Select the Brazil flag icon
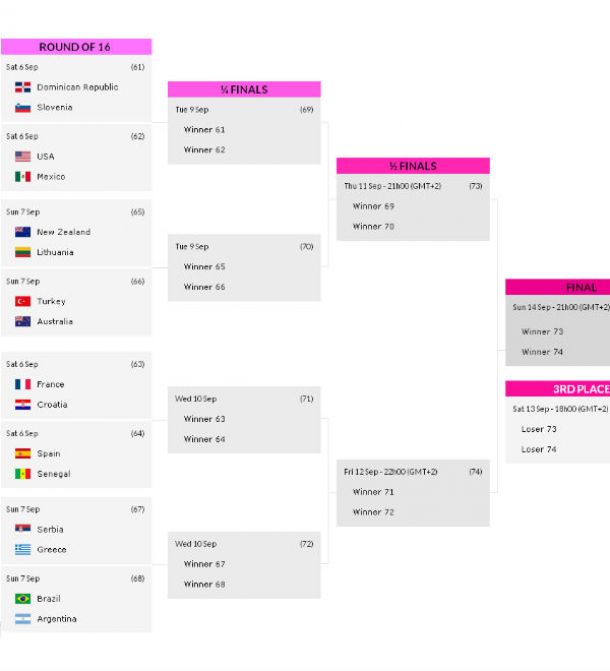610x671 pixels. point(23,599)
